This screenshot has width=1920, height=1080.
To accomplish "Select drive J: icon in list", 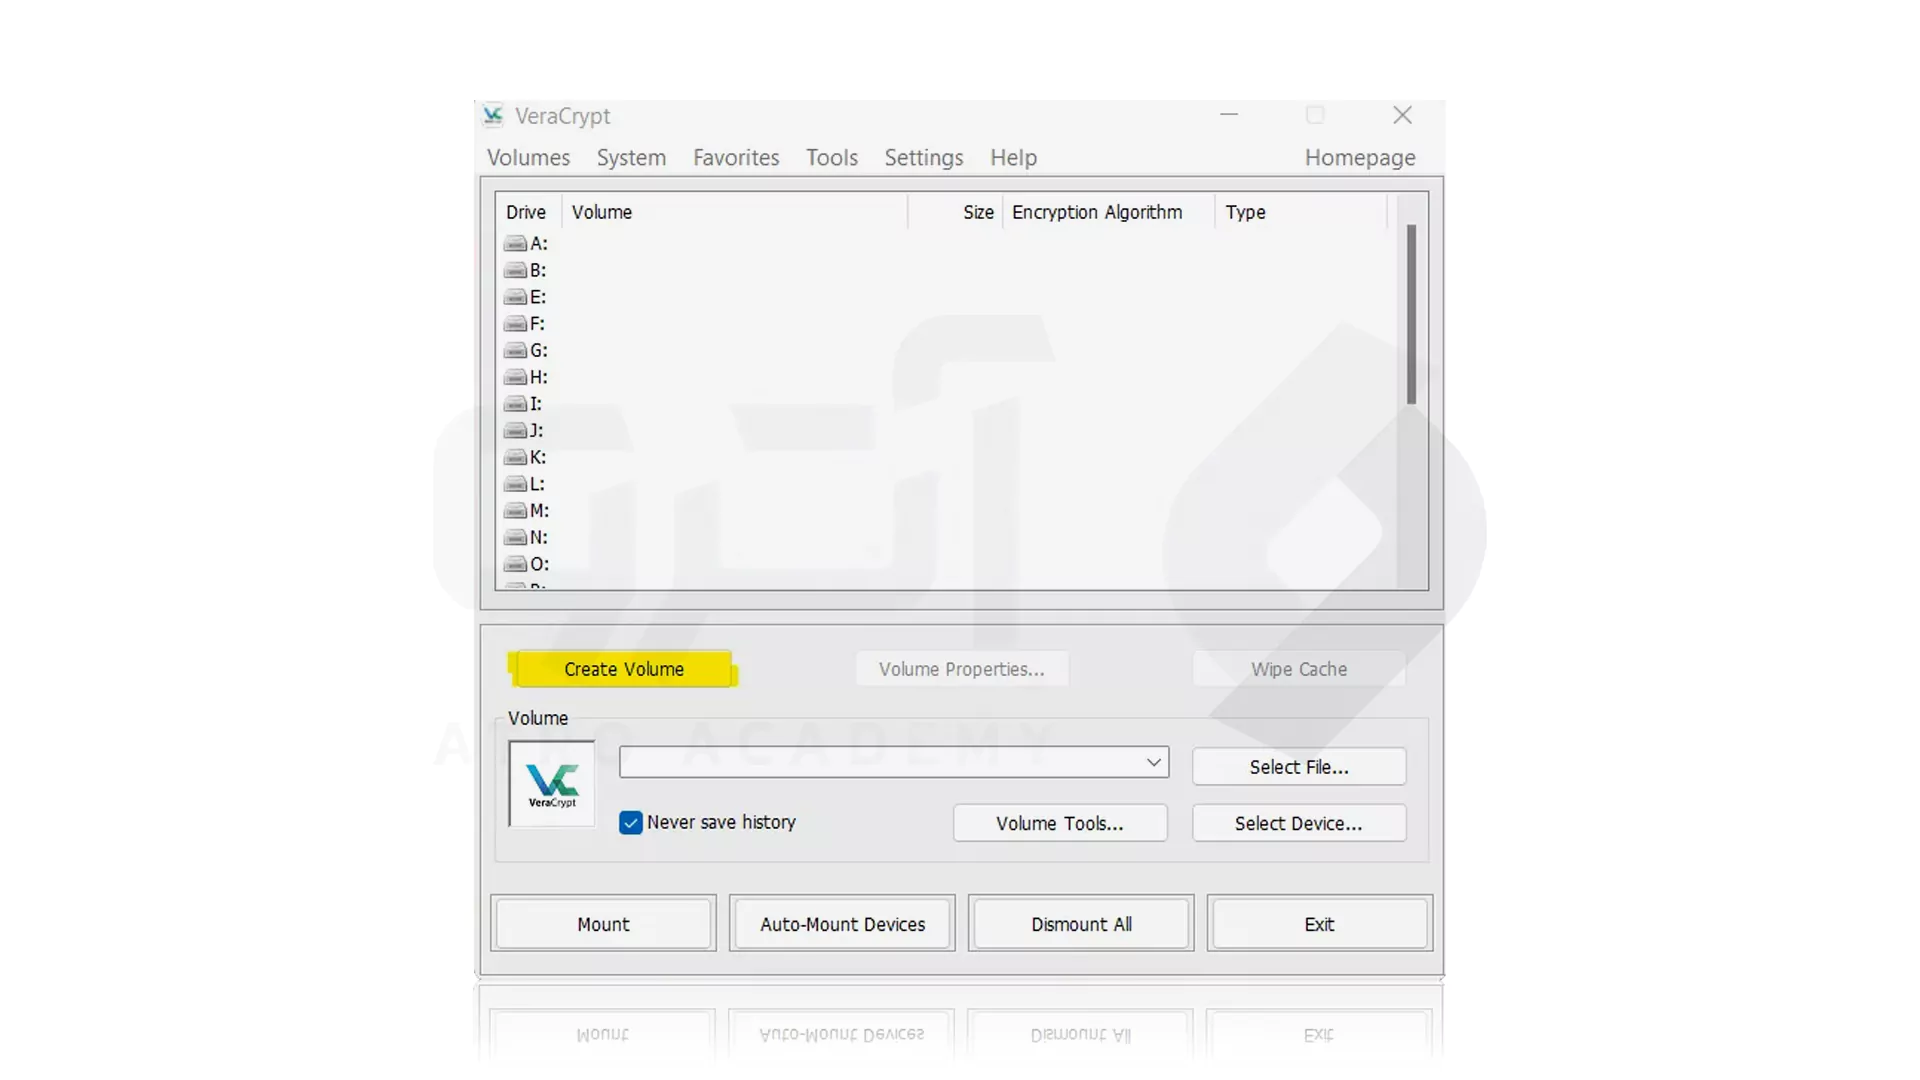I will tap(515, 431).
